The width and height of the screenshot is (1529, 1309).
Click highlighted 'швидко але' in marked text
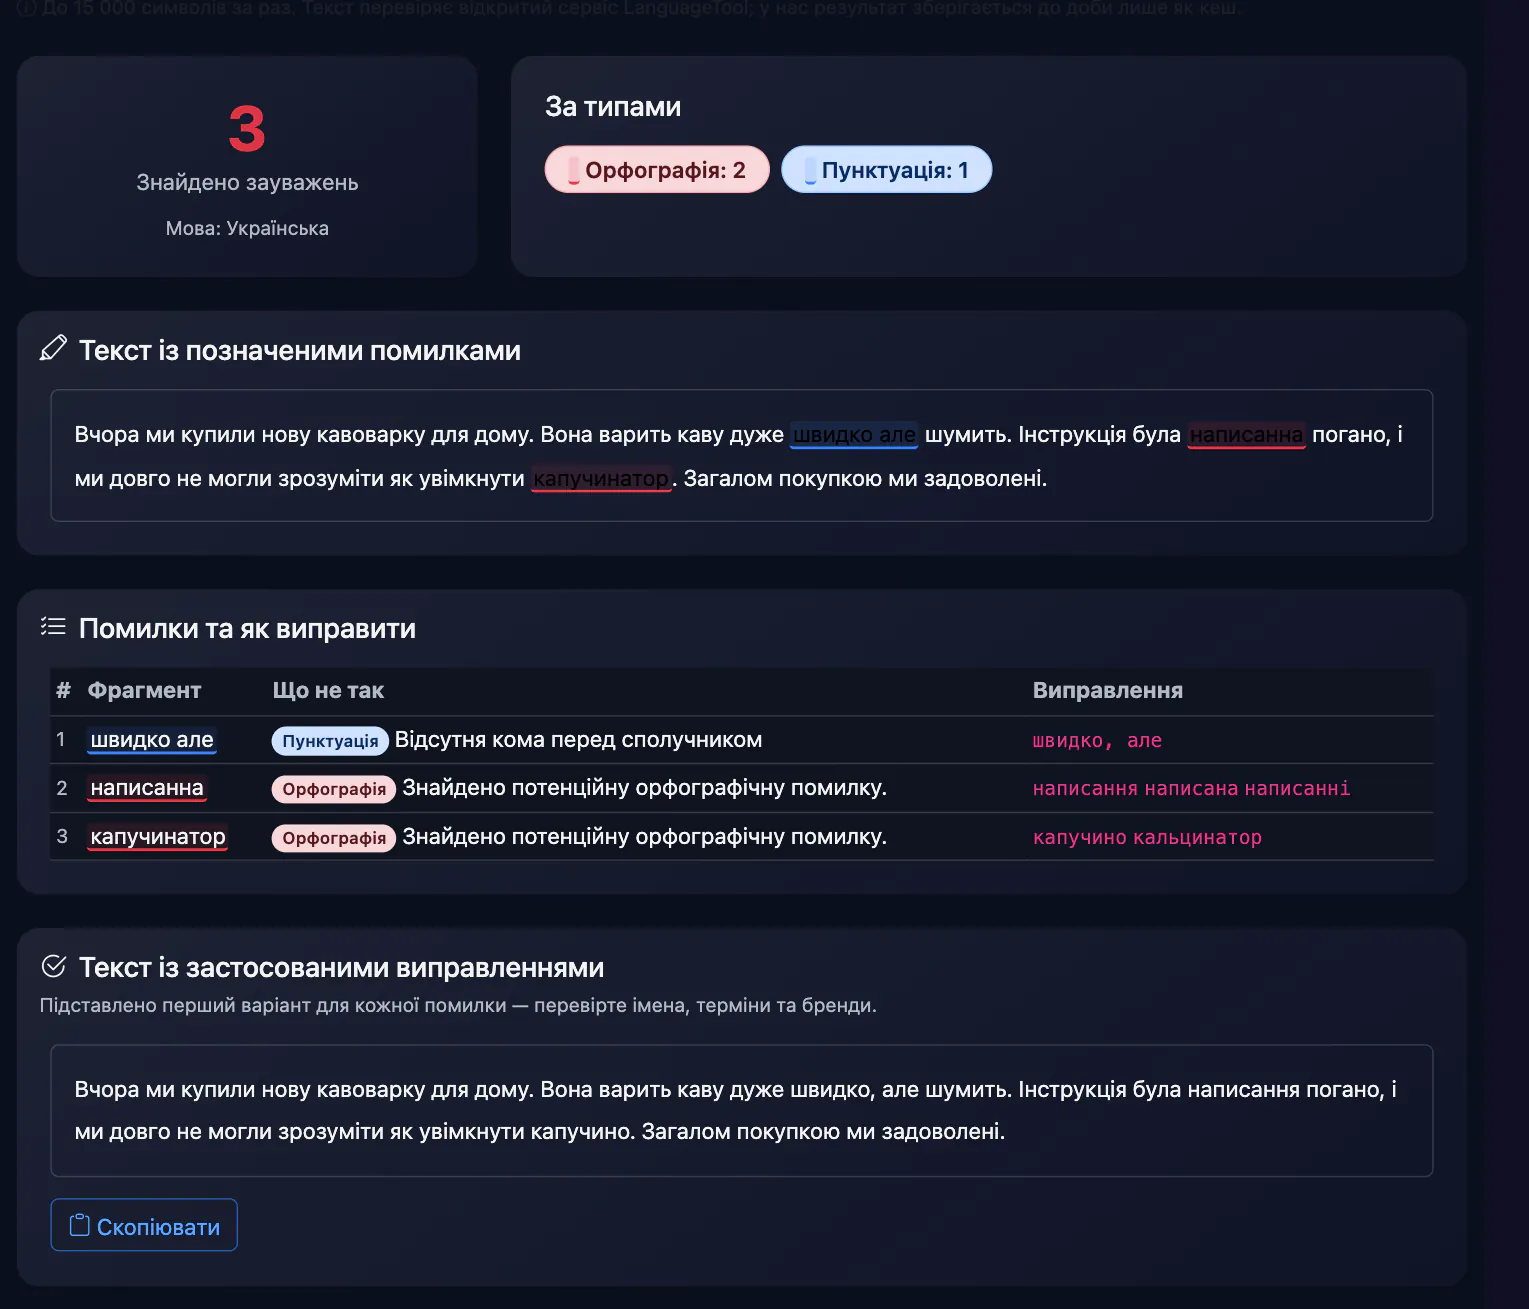pos(854,435)
